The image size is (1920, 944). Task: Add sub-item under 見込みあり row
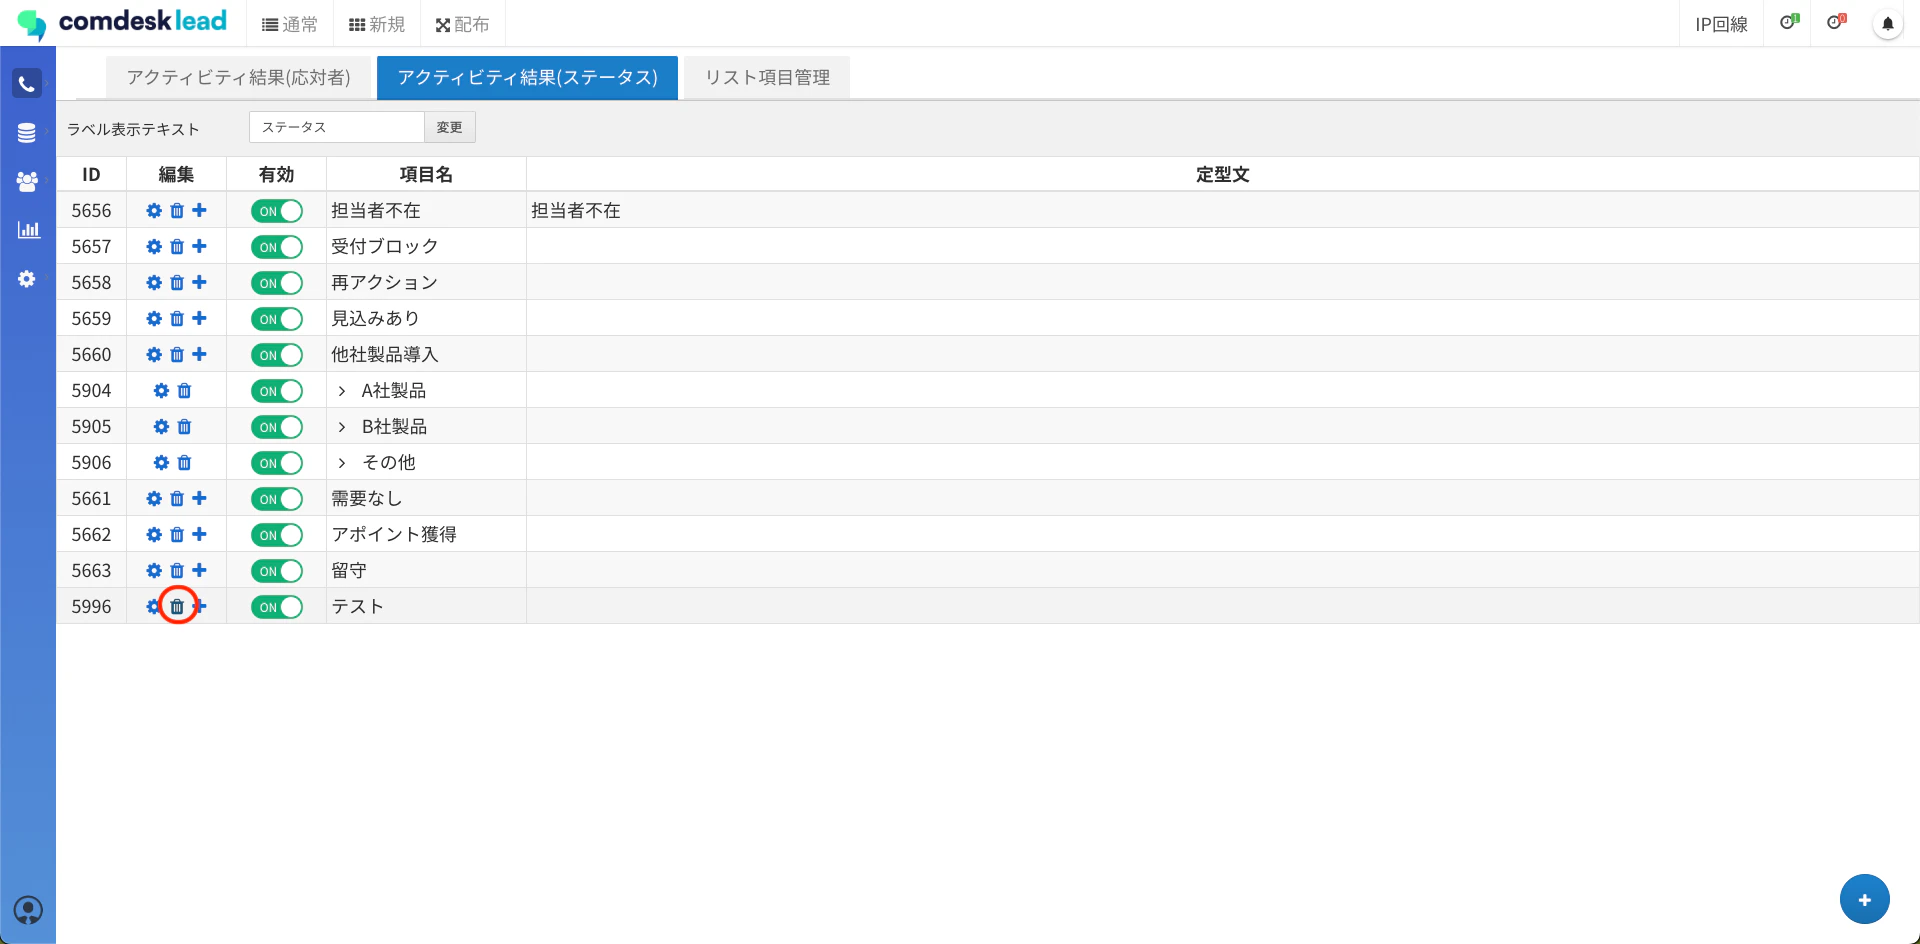[x=199, y=318]
